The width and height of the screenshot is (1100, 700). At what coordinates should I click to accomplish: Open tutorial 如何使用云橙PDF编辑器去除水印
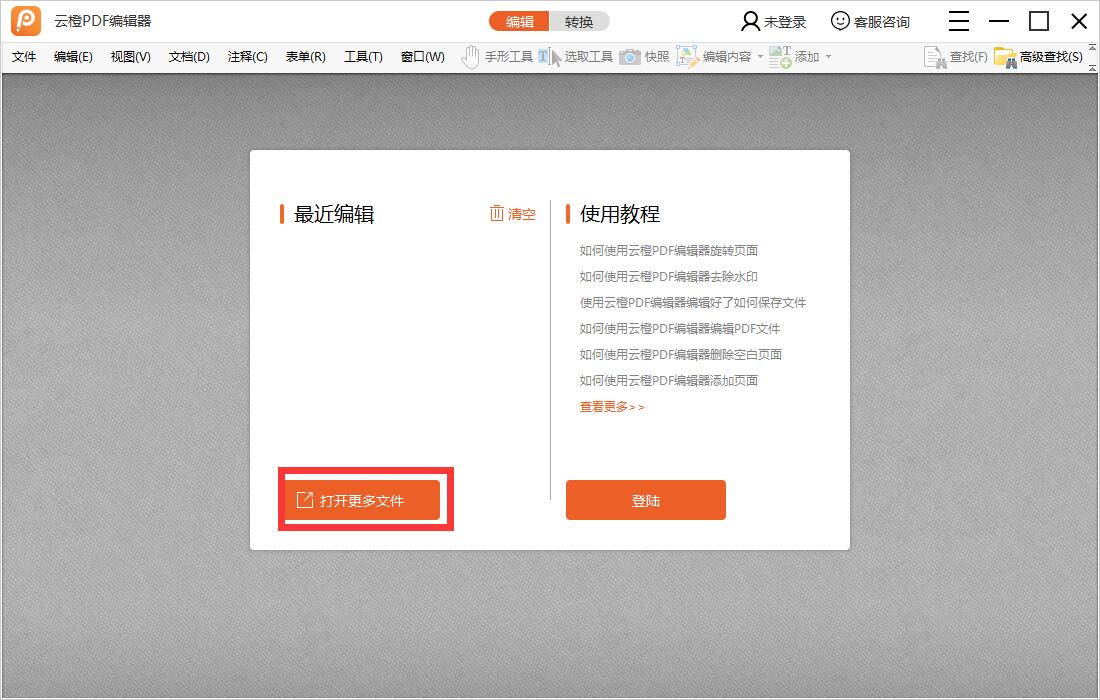pos(669,276)
